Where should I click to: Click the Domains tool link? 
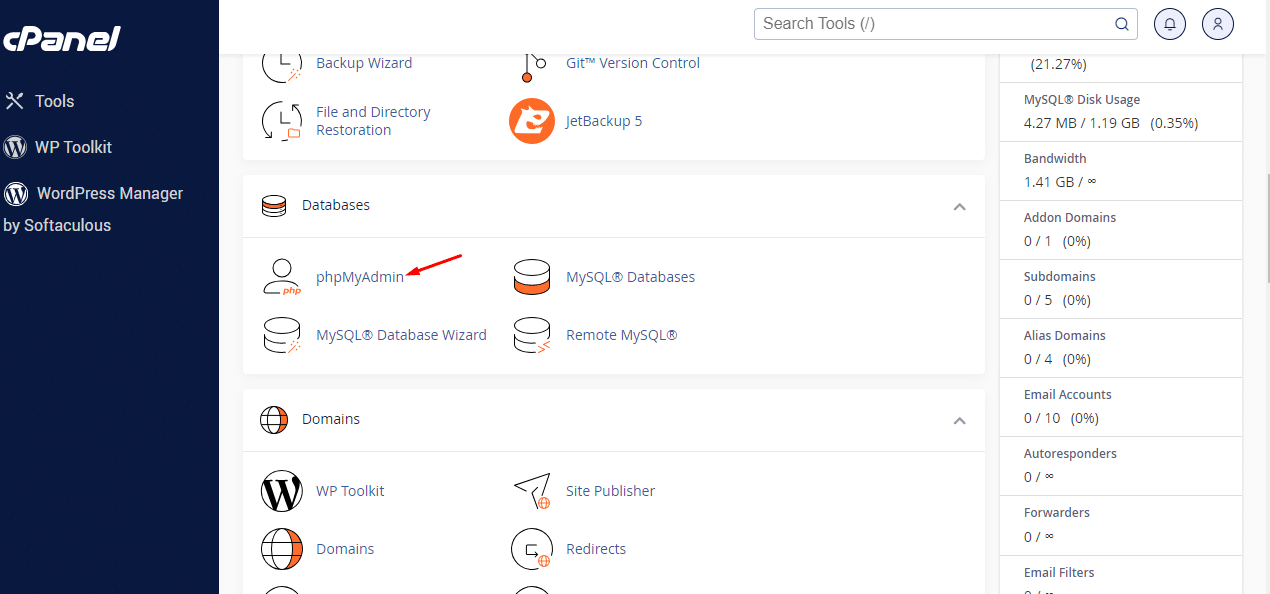click(345, 549)
